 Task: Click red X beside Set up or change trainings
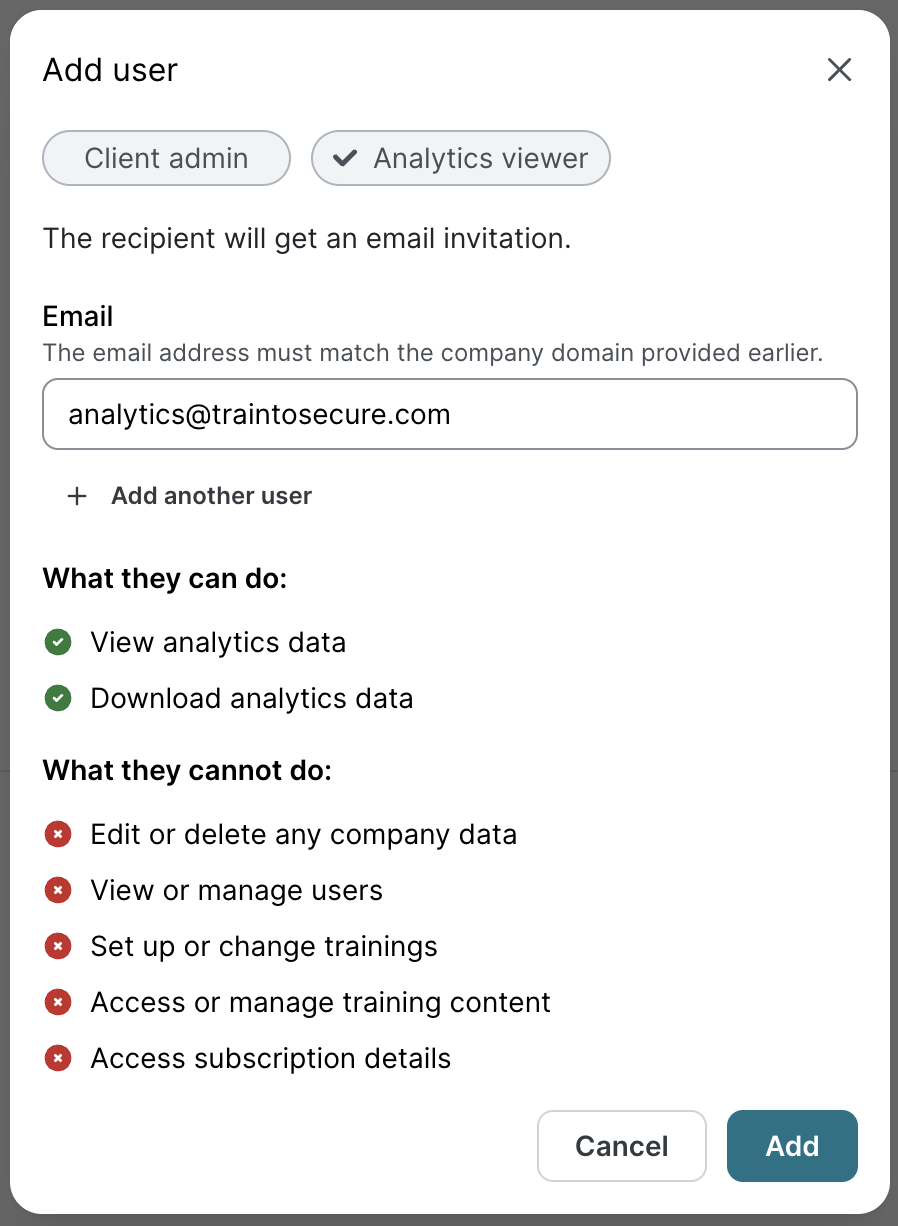58,946
